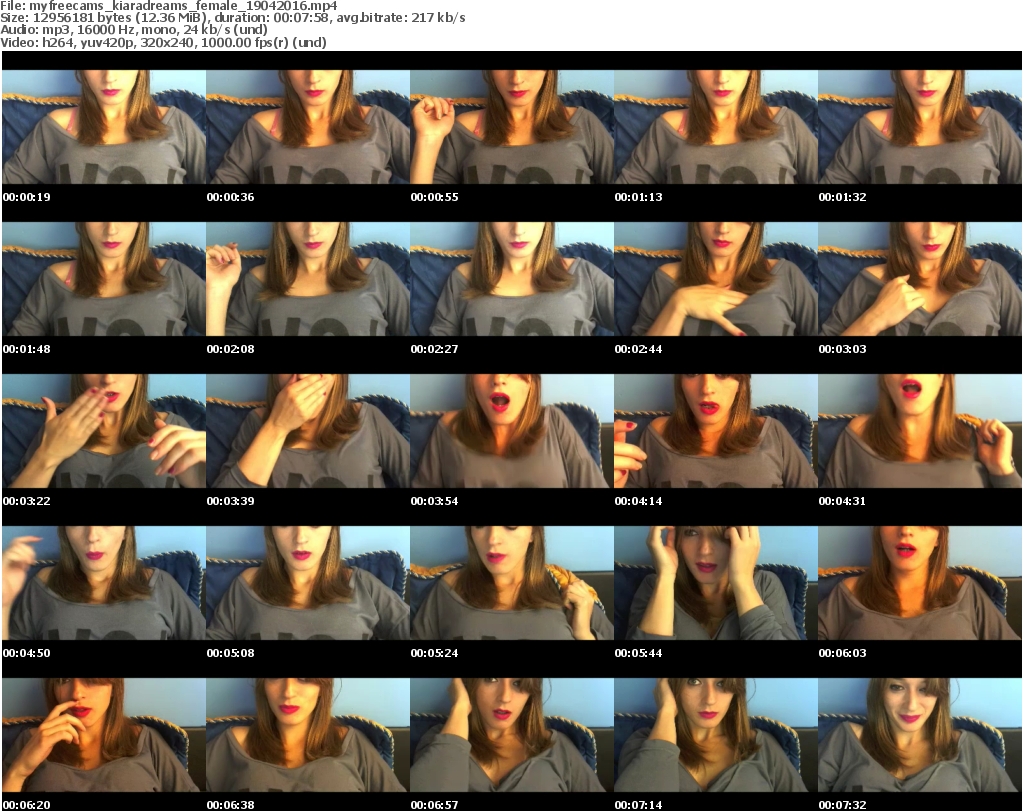Click the timestamp text 00:05:24

434,653
